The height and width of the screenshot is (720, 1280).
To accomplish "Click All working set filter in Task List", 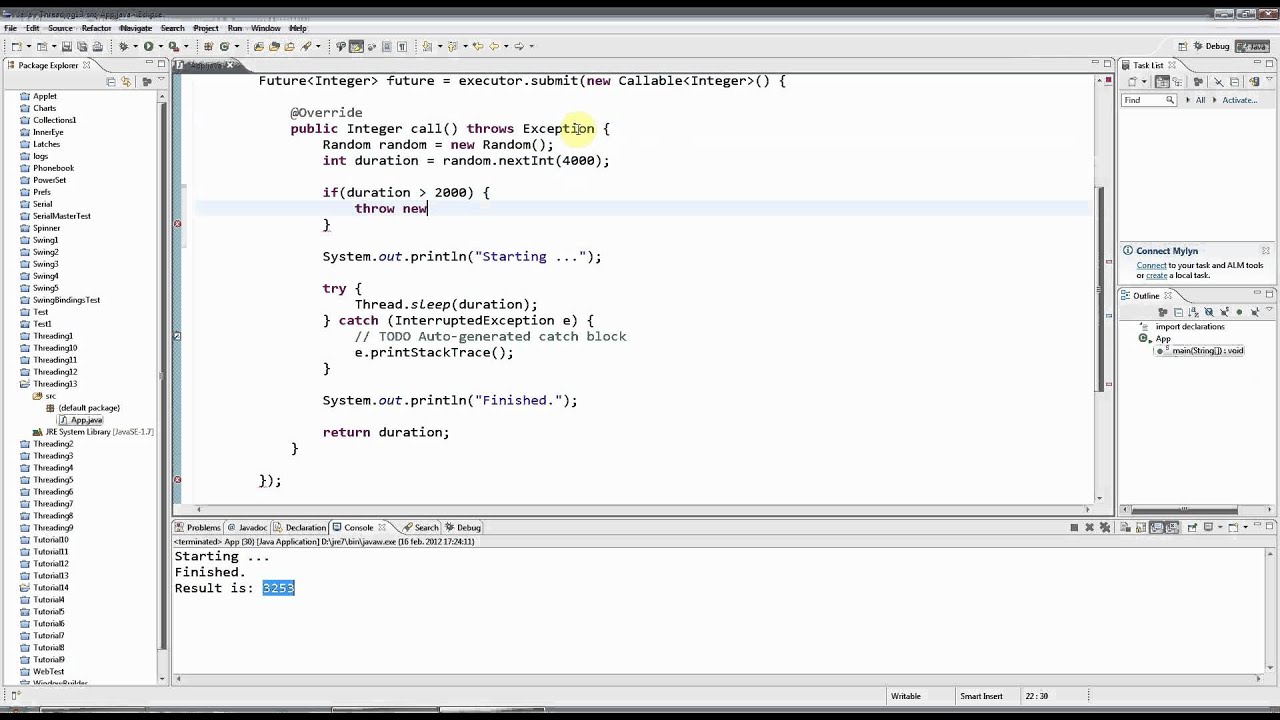I will (1201, 100).
